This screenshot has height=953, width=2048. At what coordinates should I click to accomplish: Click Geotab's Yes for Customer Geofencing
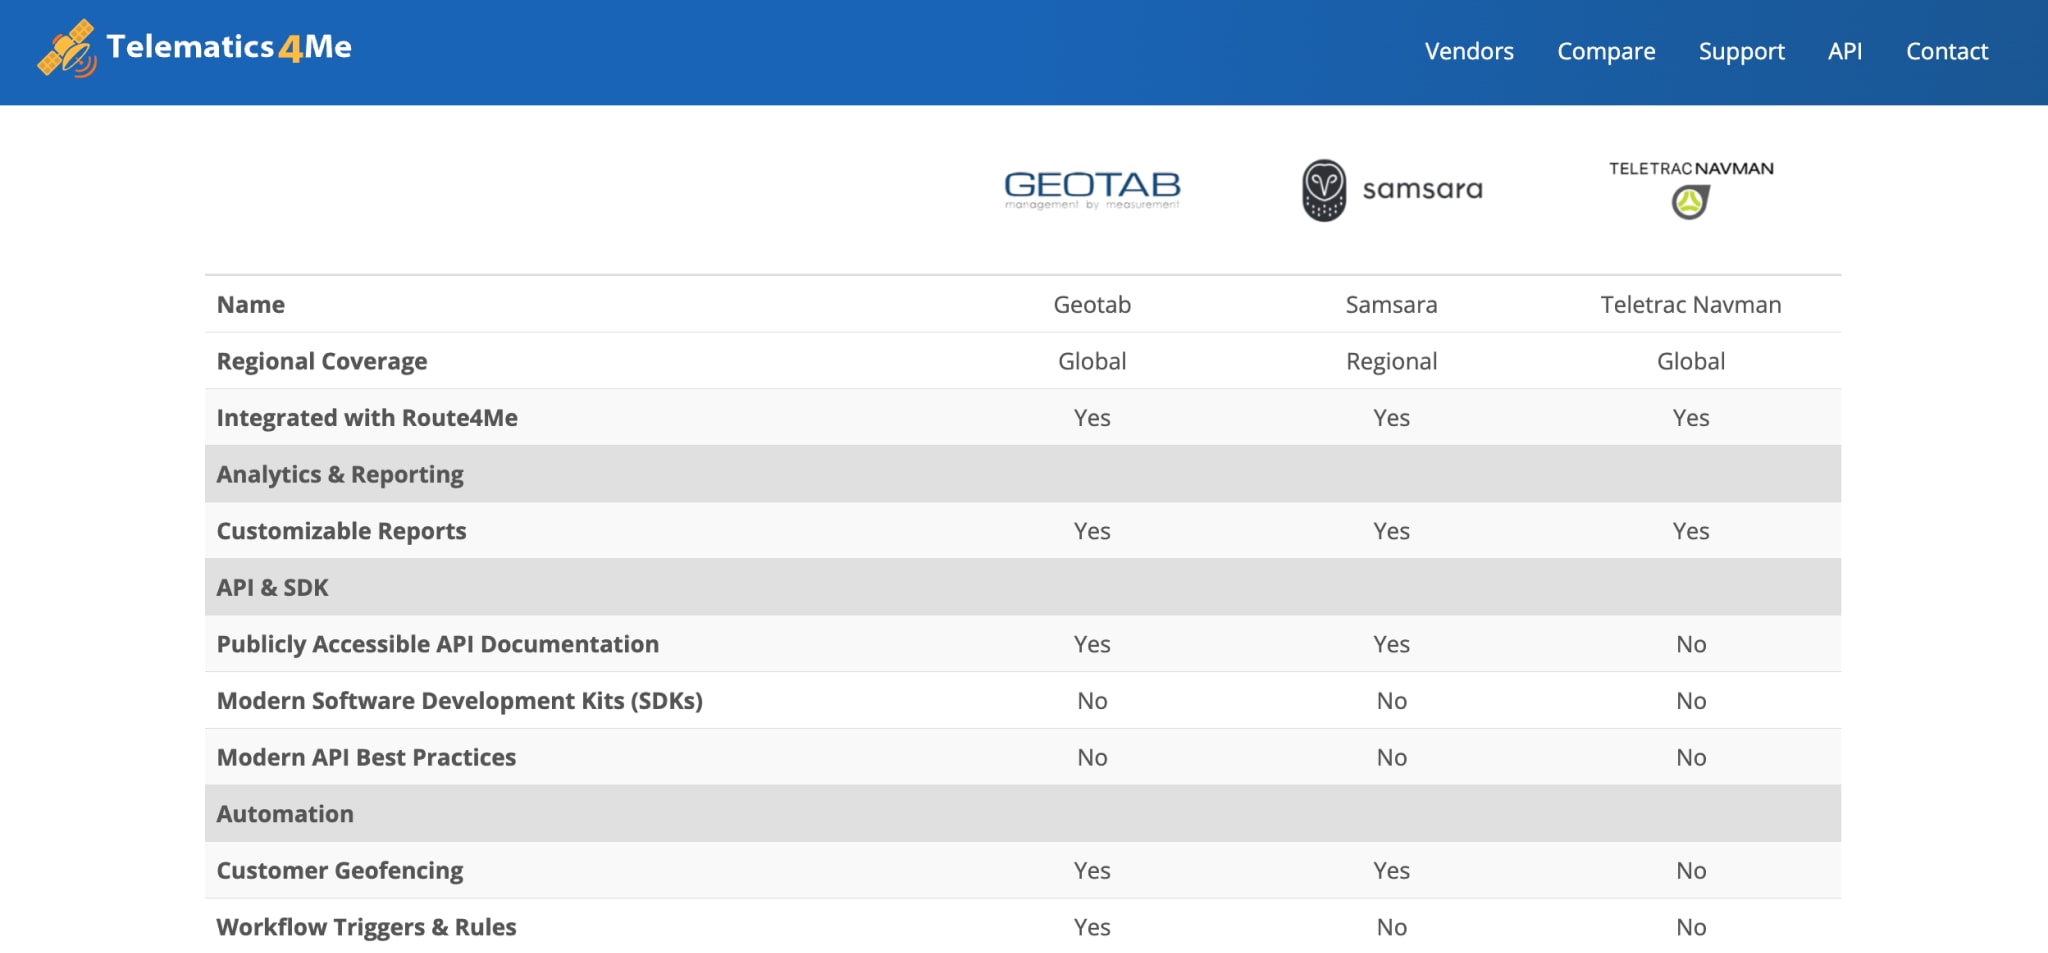point(1092,870)
